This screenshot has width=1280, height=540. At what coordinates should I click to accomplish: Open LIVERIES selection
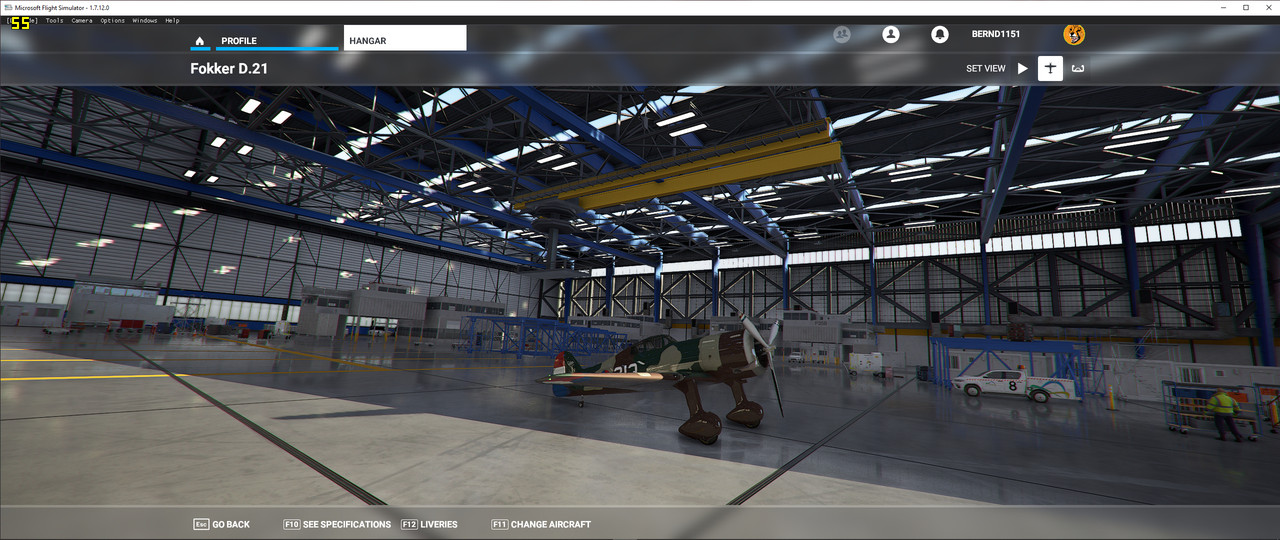pos(429,524)
